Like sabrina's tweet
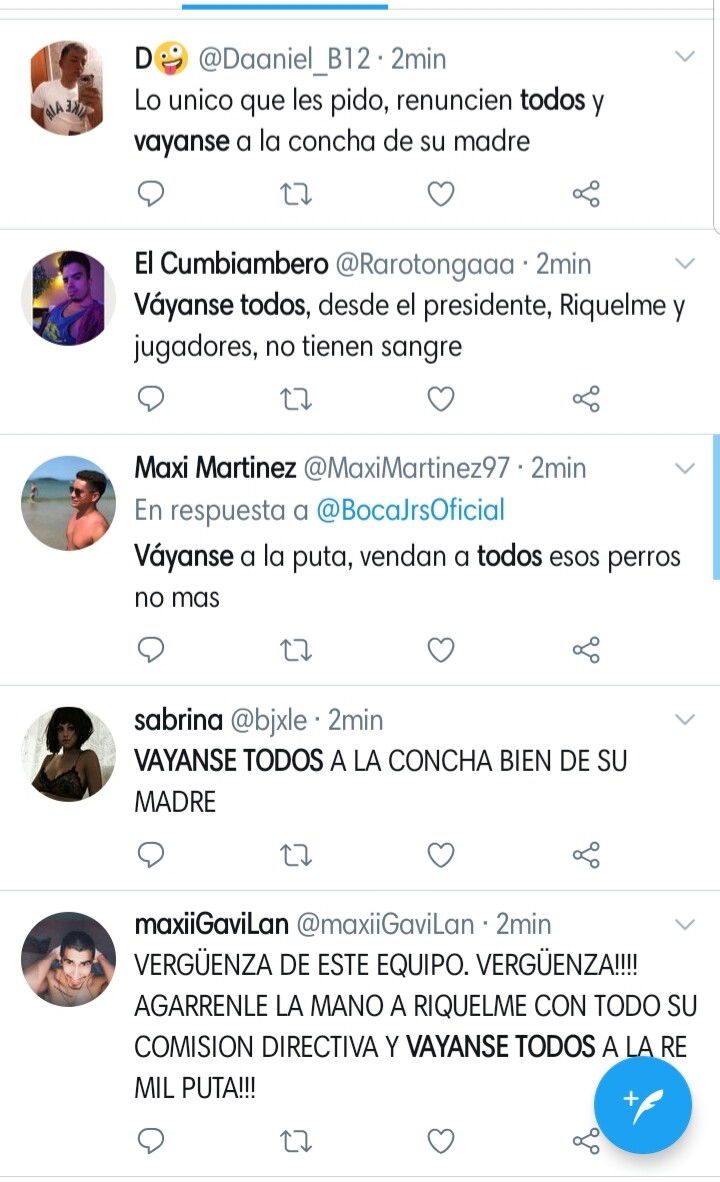 pyautogui.click(x=441, y=856)
